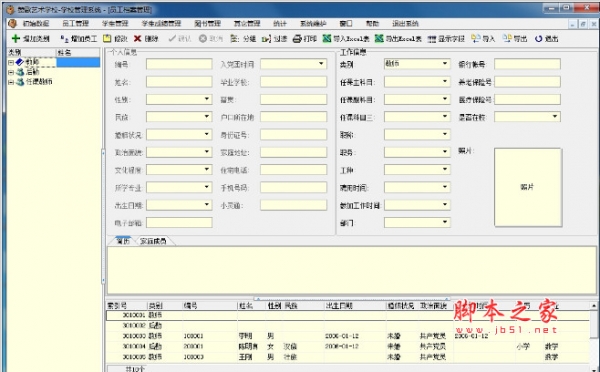
Task: Click the 银行帐号 (bank account) input field
Action: [527, 64]
